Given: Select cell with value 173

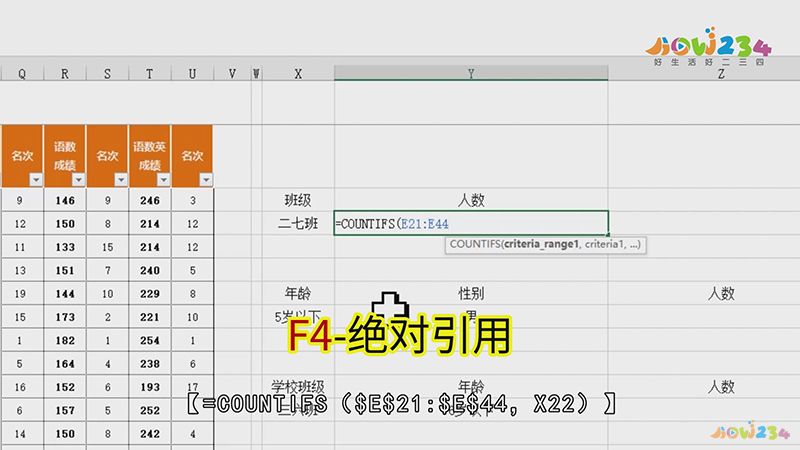Looking at the screenshot, I should [x=65, y=317].
